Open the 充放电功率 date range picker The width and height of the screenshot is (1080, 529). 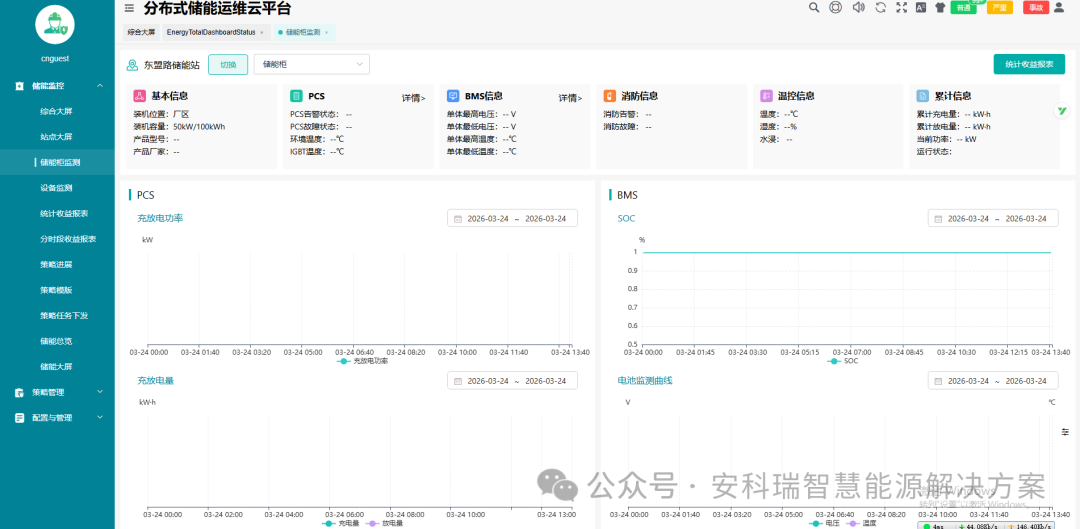coord(512,219)
